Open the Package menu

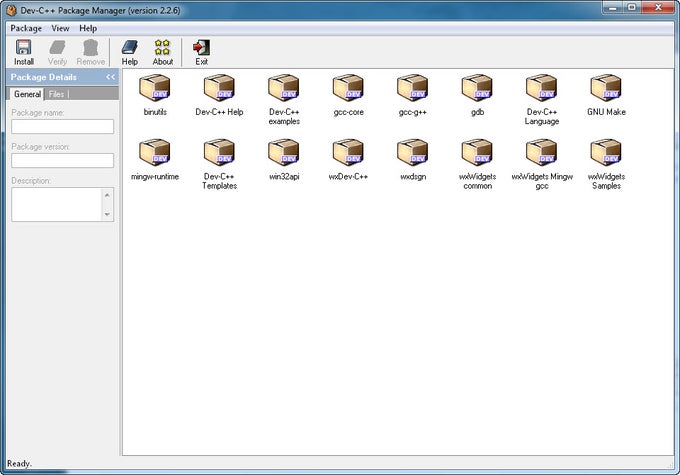[x=26, y=28]
